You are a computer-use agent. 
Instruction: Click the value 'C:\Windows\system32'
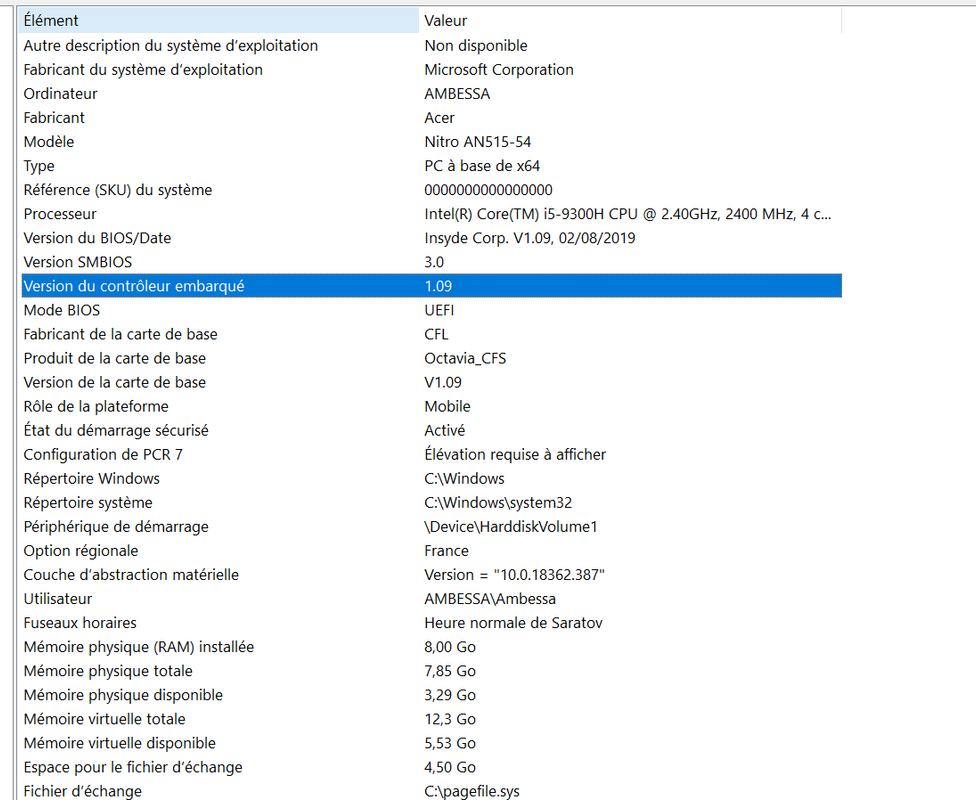tap(498, 502)
